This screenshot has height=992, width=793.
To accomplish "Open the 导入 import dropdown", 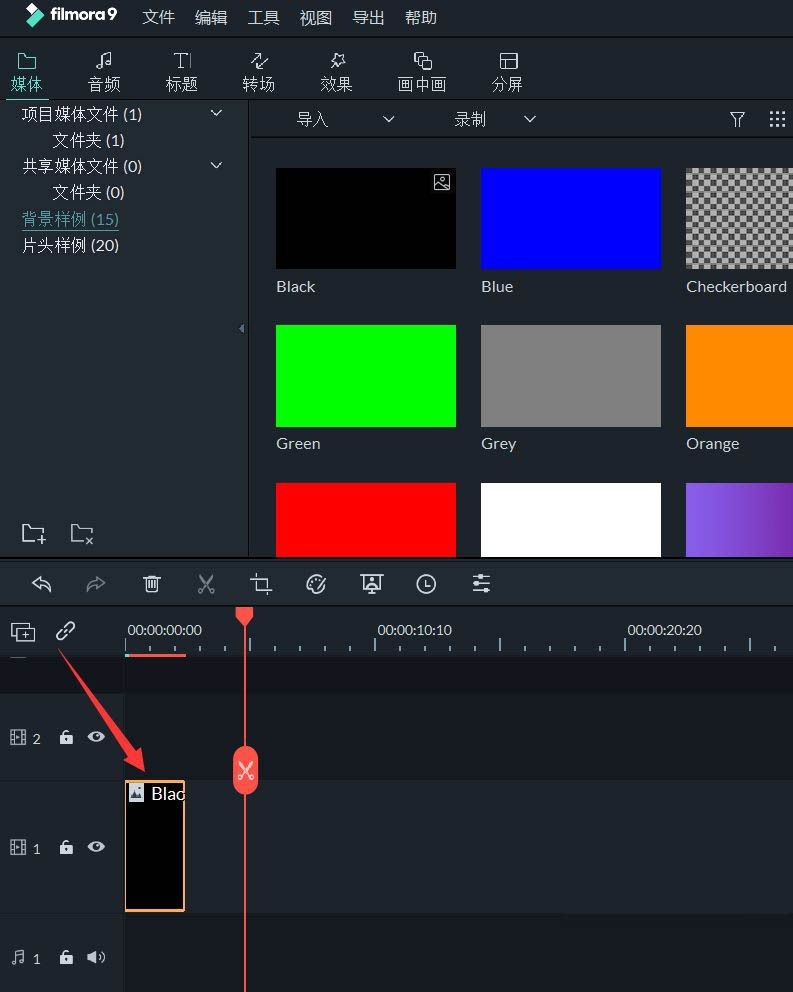I will 344,119.
